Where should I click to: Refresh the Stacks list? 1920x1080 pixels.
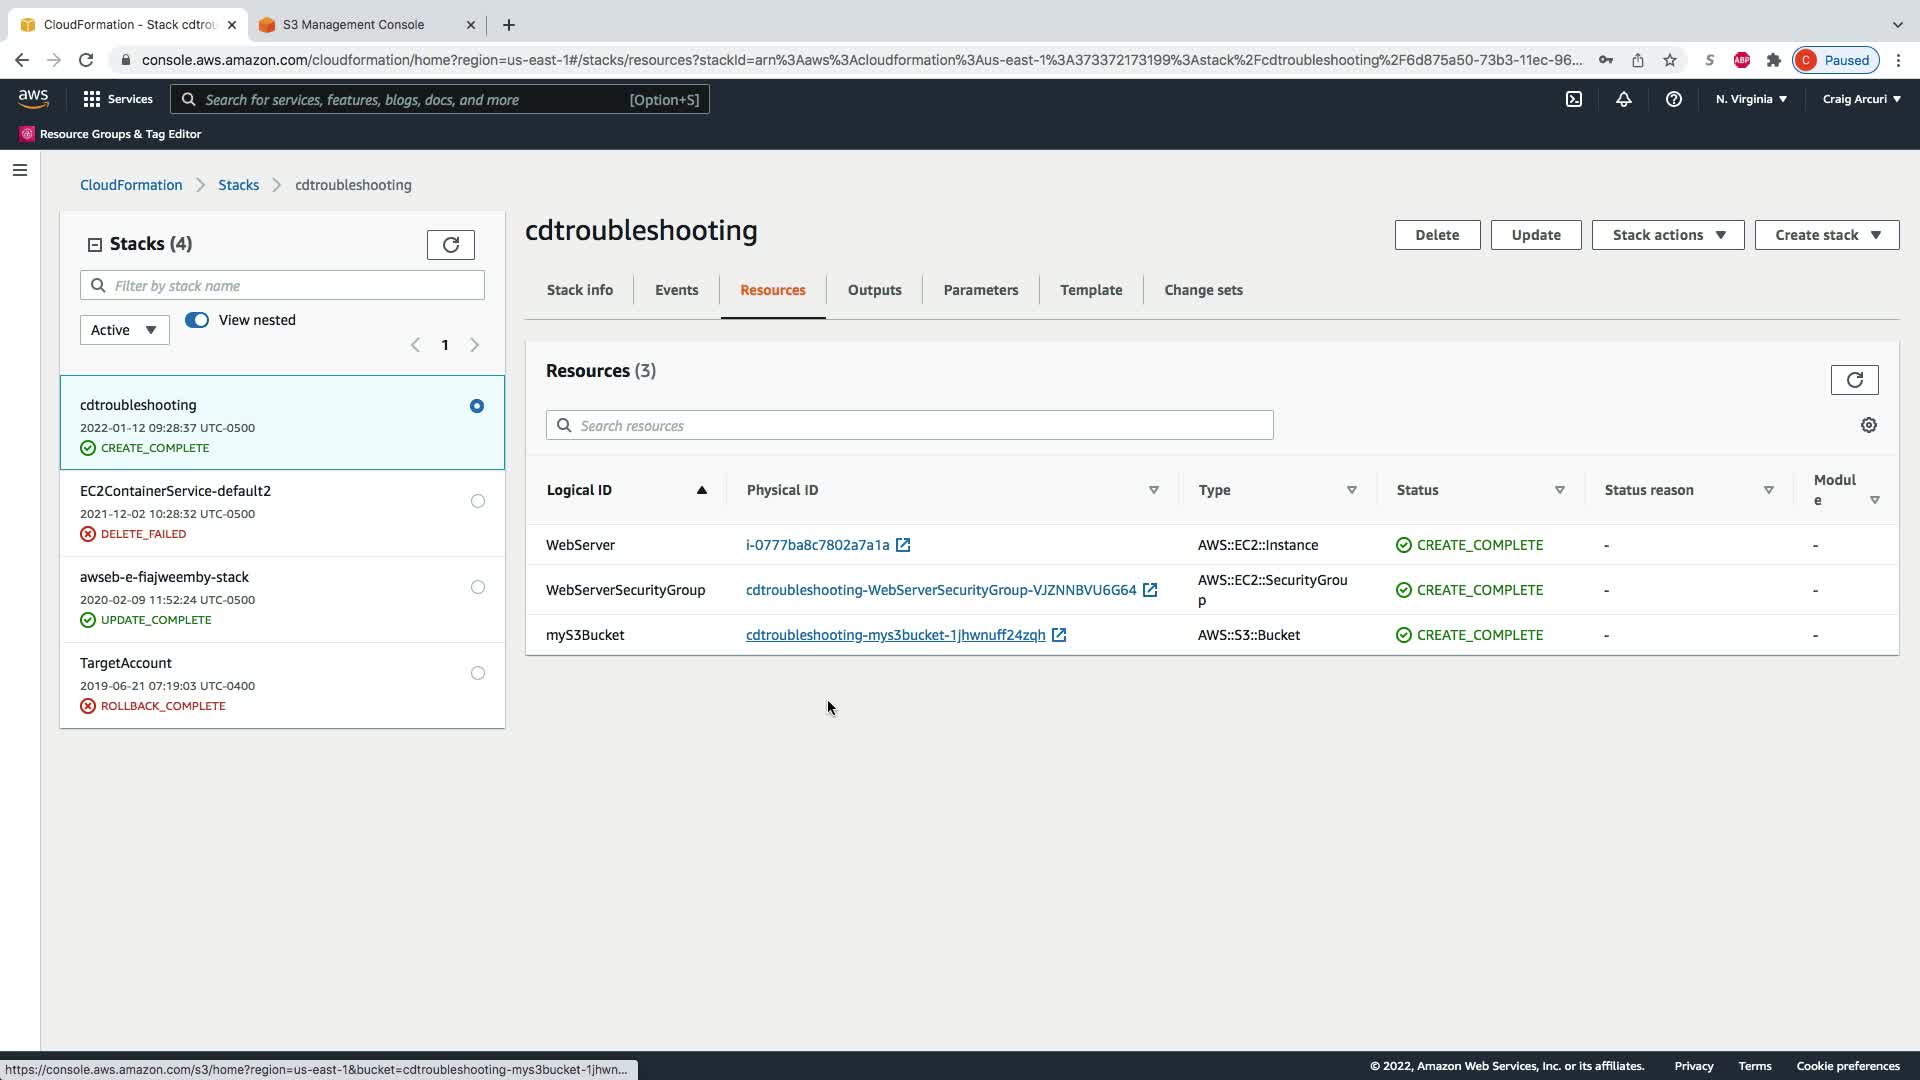(450, 245)
